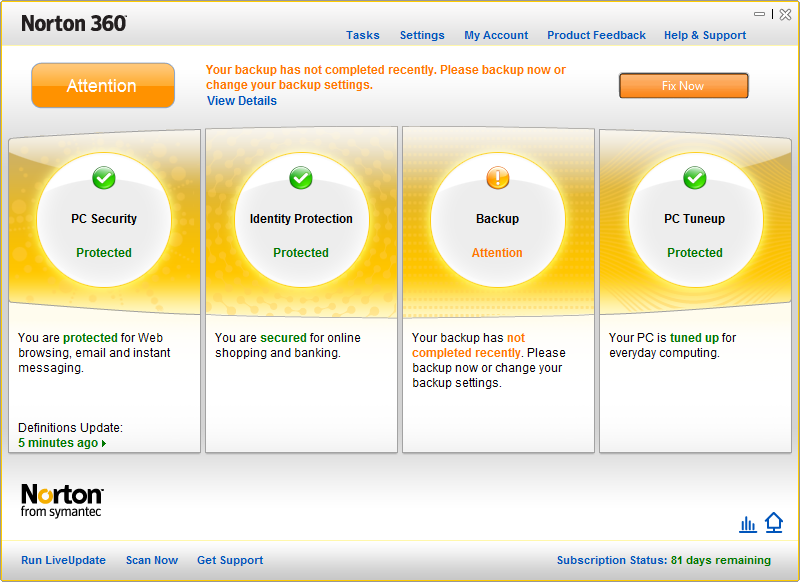Viewport: 800px width, 582px height.
Task: Open the View Details link
Action: (242, 100)
